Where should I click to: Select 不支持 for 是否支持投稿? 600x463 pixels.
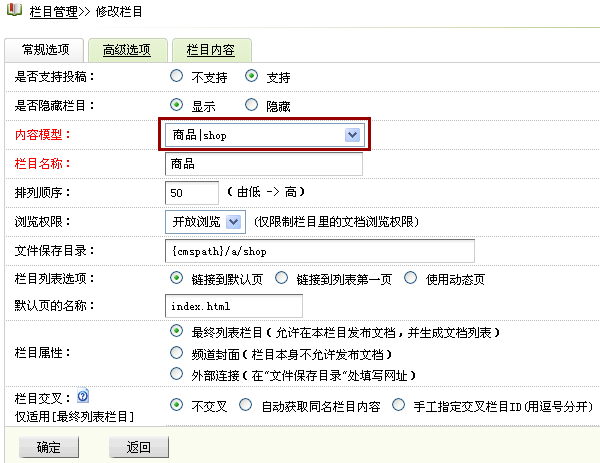click(177, 76)
